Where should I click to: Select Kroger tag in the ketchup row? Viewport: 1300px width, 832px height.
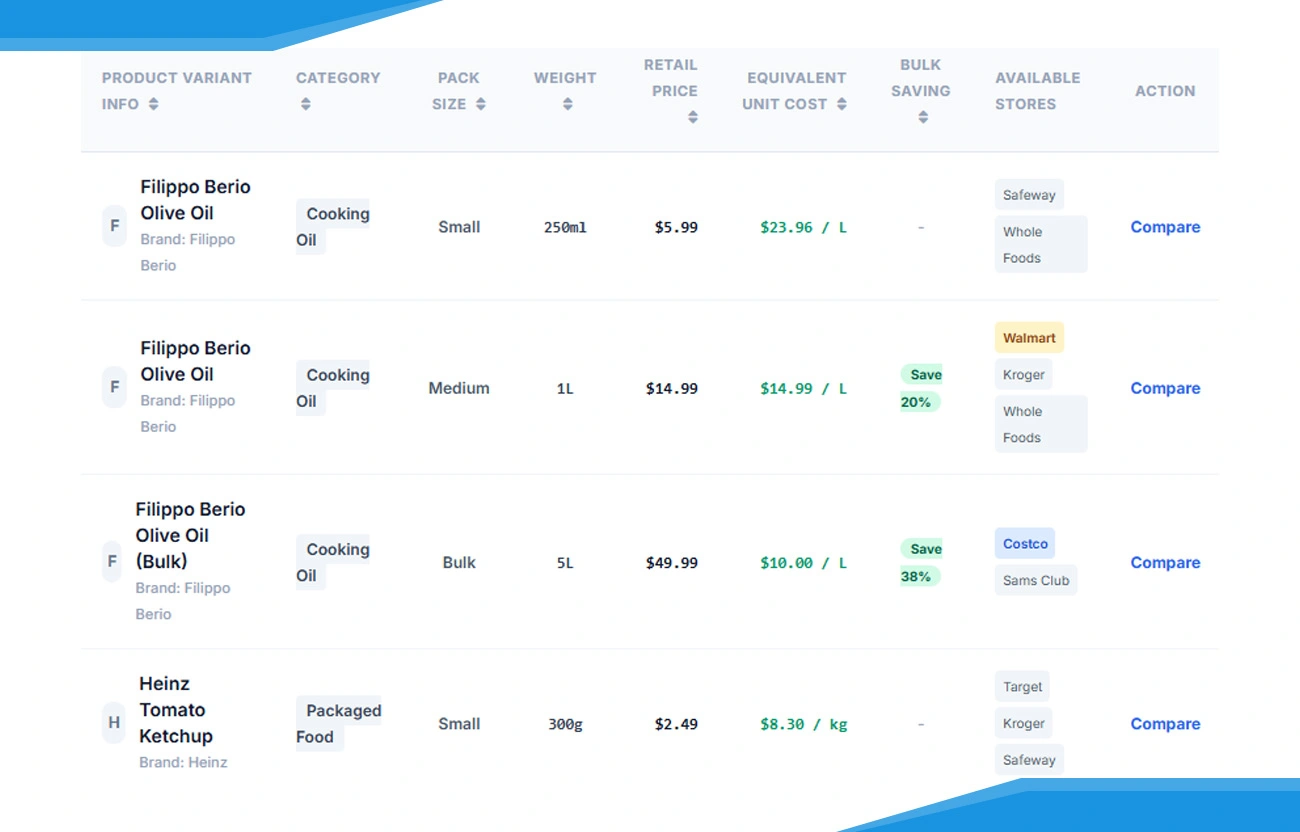[1024, 723]
